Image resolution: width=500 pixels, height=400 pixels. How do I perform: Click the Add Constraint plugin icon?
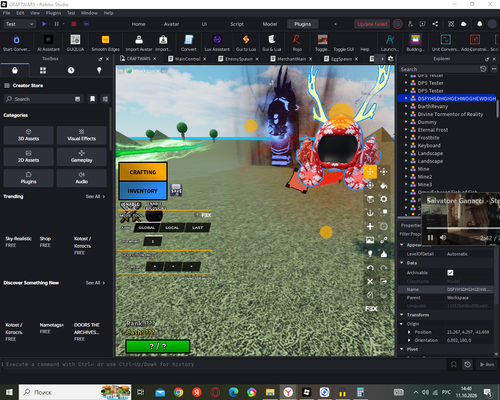475,40
